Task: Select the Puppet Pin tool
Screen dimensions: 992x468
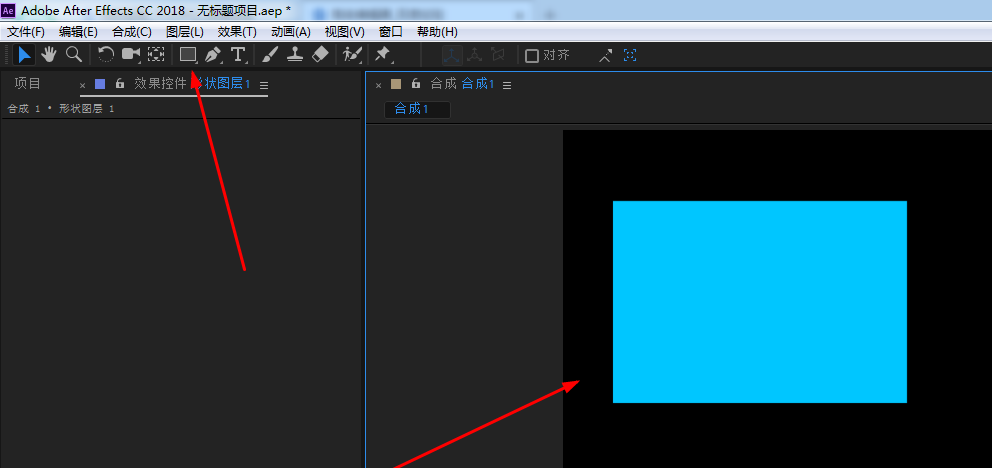Action: point(382,55)
